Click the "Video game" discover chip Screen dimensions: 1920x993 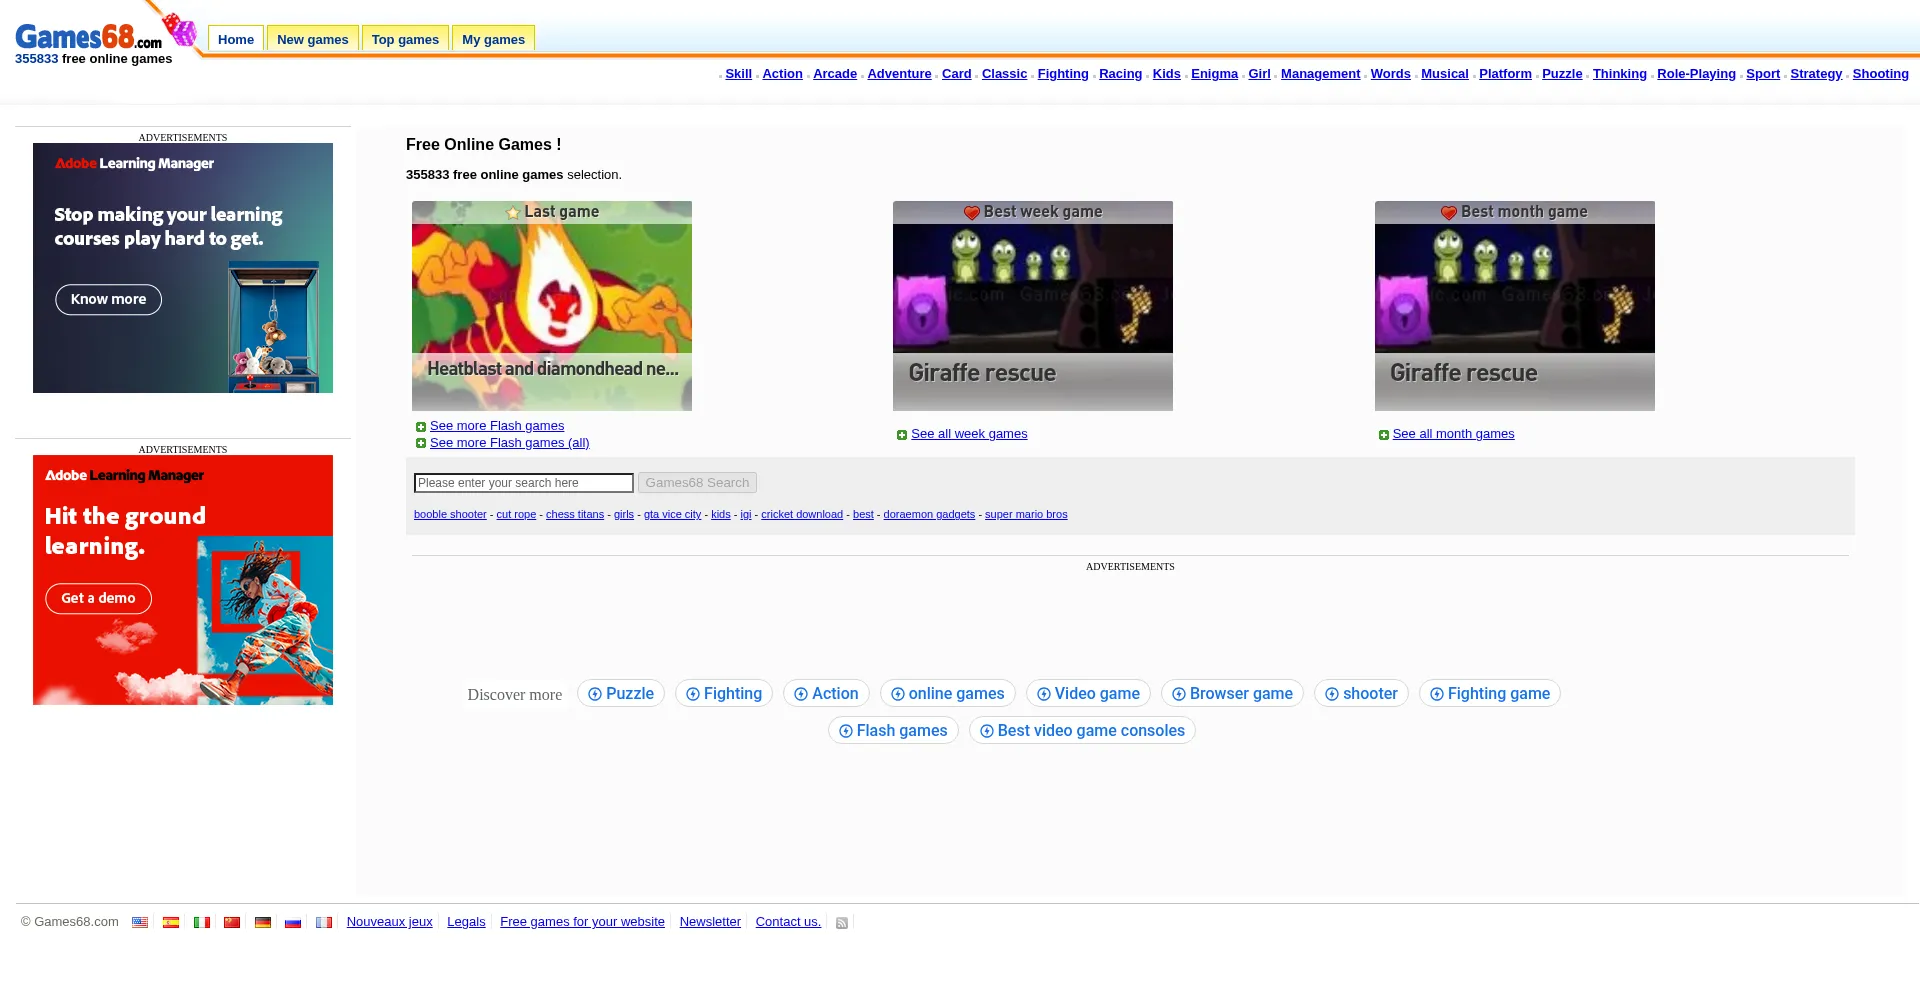click(x=1088, y=694)
